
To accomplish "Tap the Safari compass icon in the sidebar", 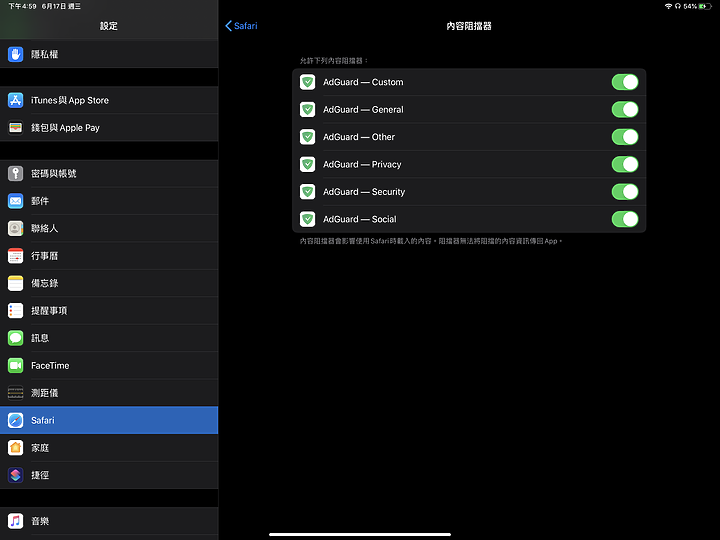I will [x=16, y=420].
